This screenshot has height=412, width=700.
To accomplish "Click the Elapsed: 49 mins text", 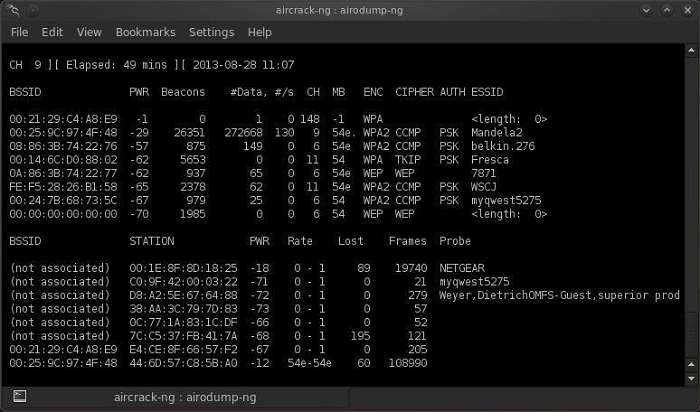I will pyautogui.click(x=117, y=65).
